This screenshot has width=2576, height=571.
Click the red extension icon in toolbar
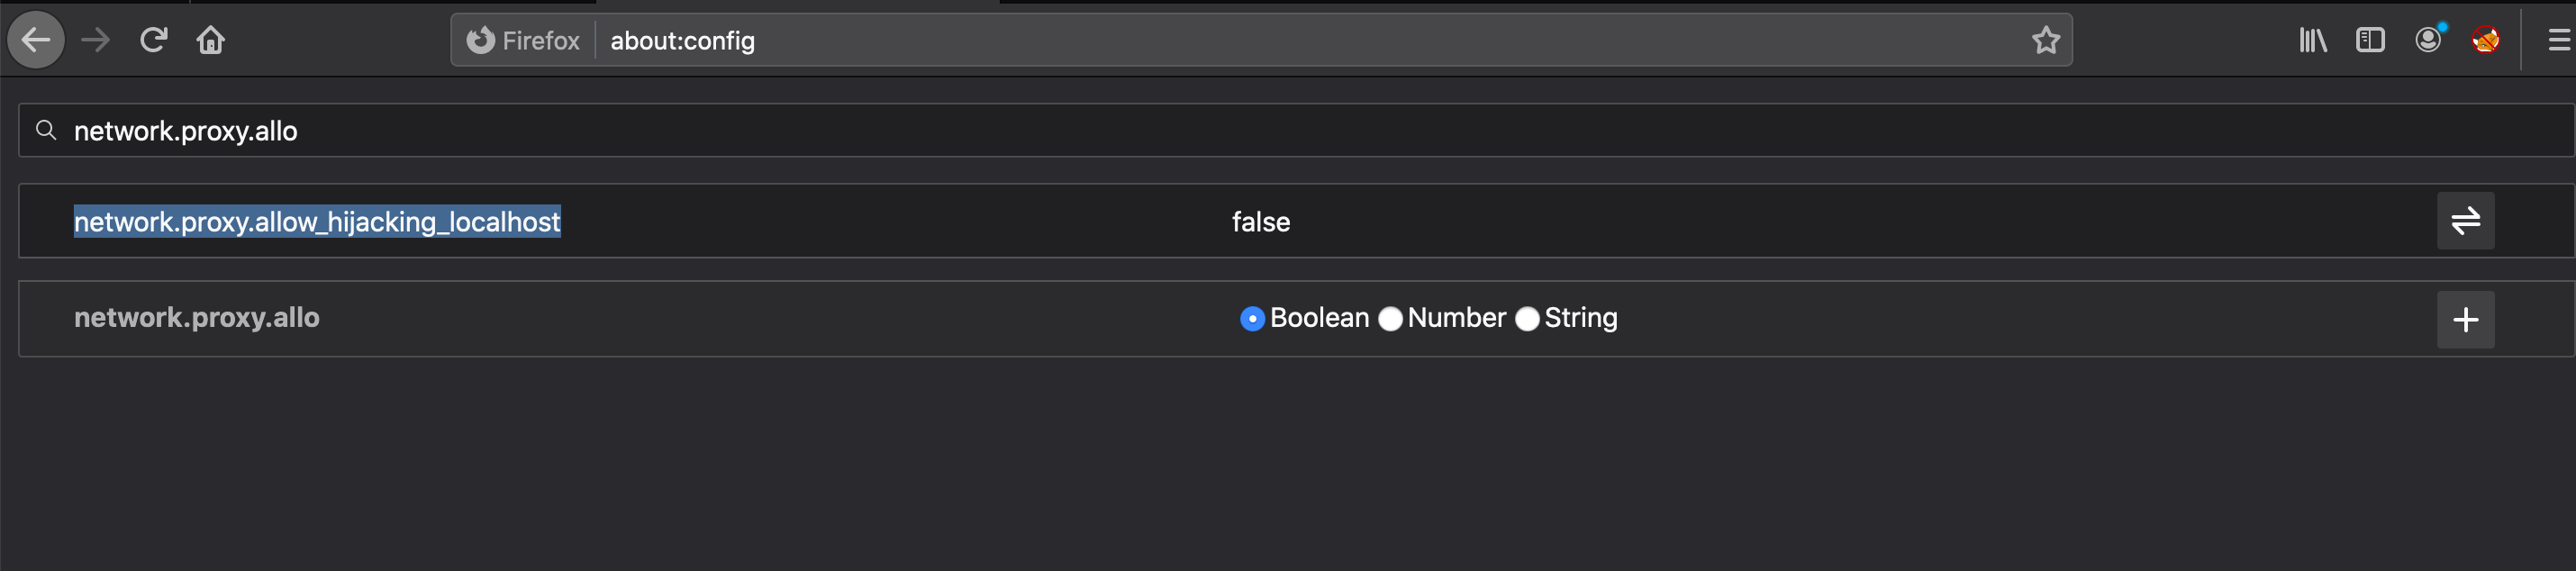point(2486,40)
